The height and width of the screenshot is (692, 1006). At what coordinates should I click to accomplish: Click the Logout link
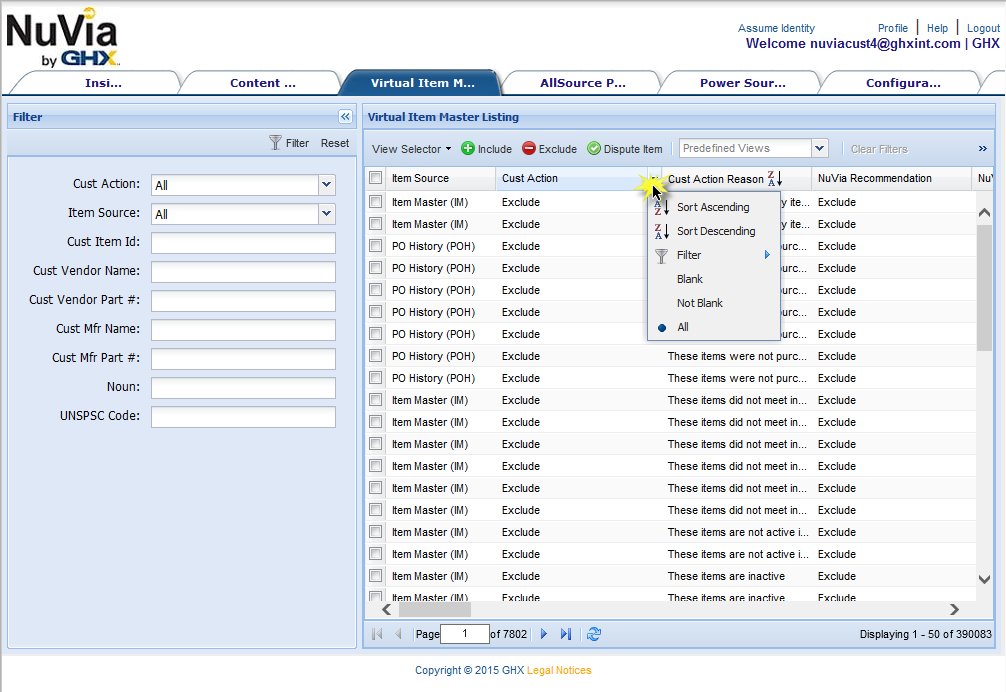[x=983, y=28]
